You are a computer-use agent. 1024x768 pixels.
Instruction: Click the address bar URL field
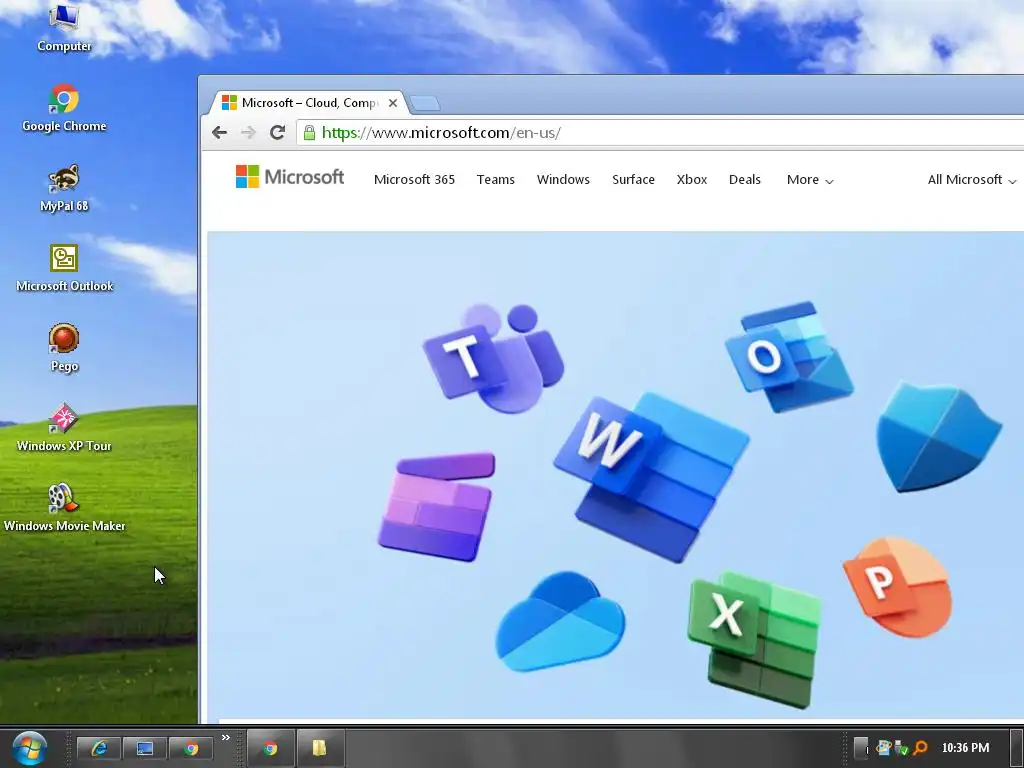pyautogui.click(x=660, y=133)
